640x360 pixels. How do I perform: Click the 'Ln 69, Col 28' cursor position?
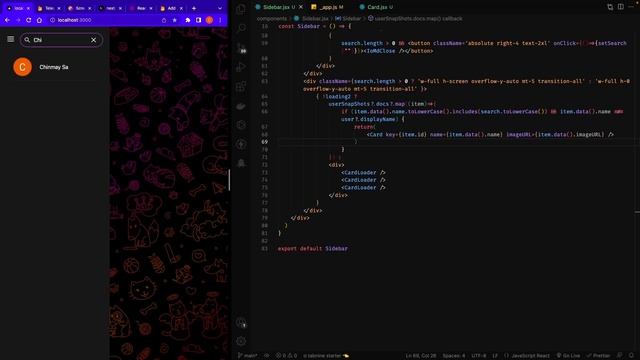pyautogui.click(x=421, y=356)
